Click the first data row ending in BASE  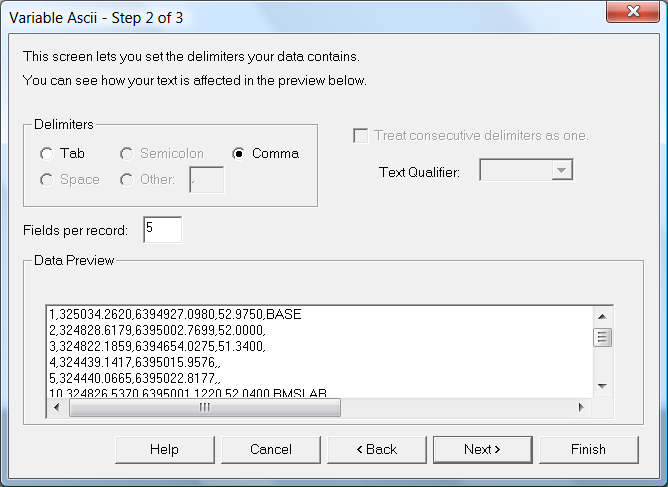pos(175,315)
